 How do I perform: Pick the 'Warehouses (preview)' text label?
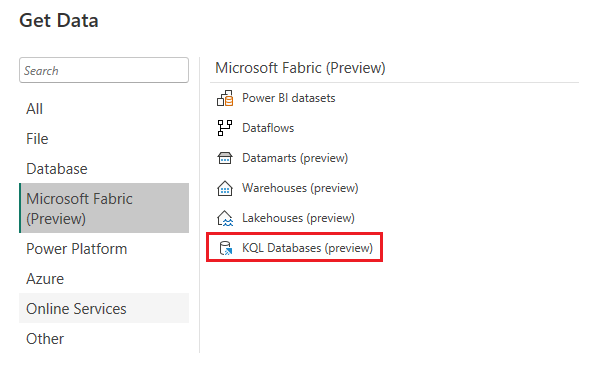(300, 188)
